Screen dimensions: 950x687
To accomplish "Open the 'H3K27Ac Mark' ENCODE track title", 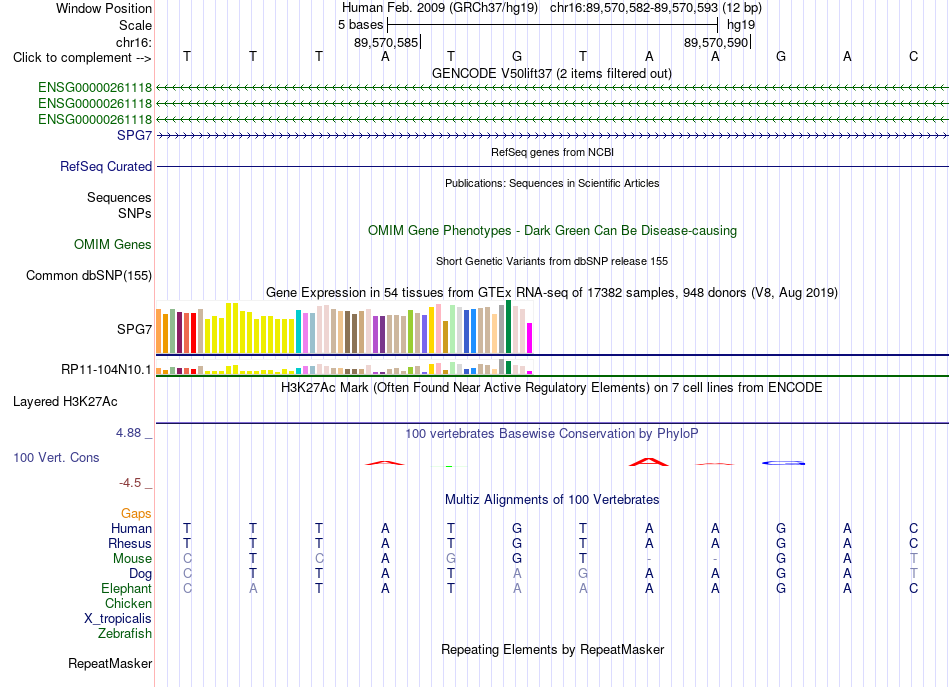I will pyautogui.click(x=552, y=388).
